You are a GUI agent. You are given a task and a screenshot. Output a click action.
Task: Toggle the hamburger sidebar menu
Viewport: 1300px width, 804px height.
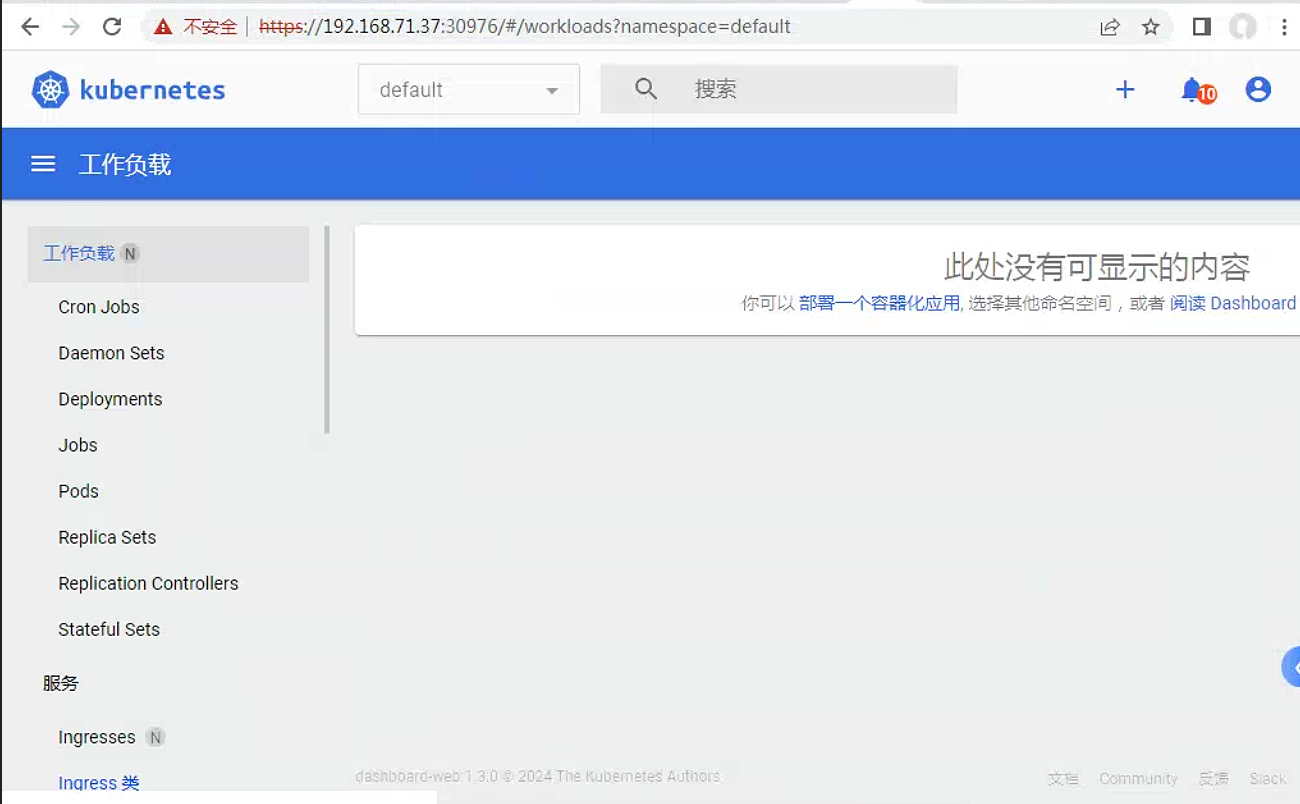tap(43, 164)
